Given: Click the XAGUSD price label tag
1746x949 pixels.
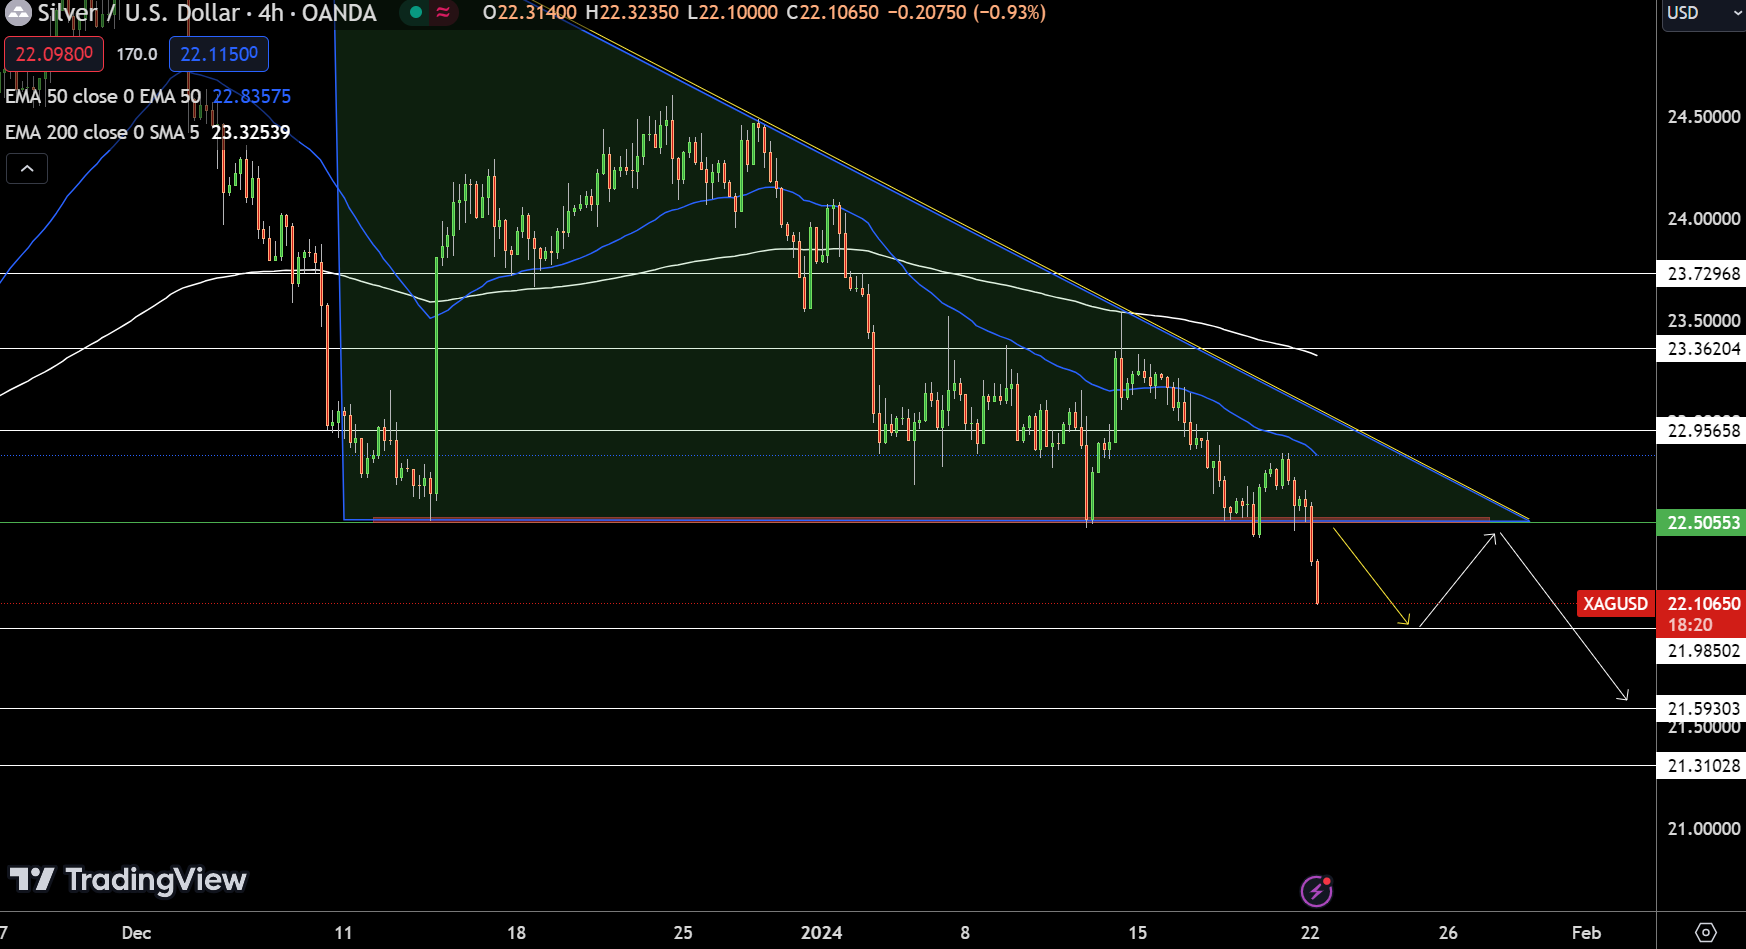Looking at the screenshot, I should click(x=1615, y=603).
